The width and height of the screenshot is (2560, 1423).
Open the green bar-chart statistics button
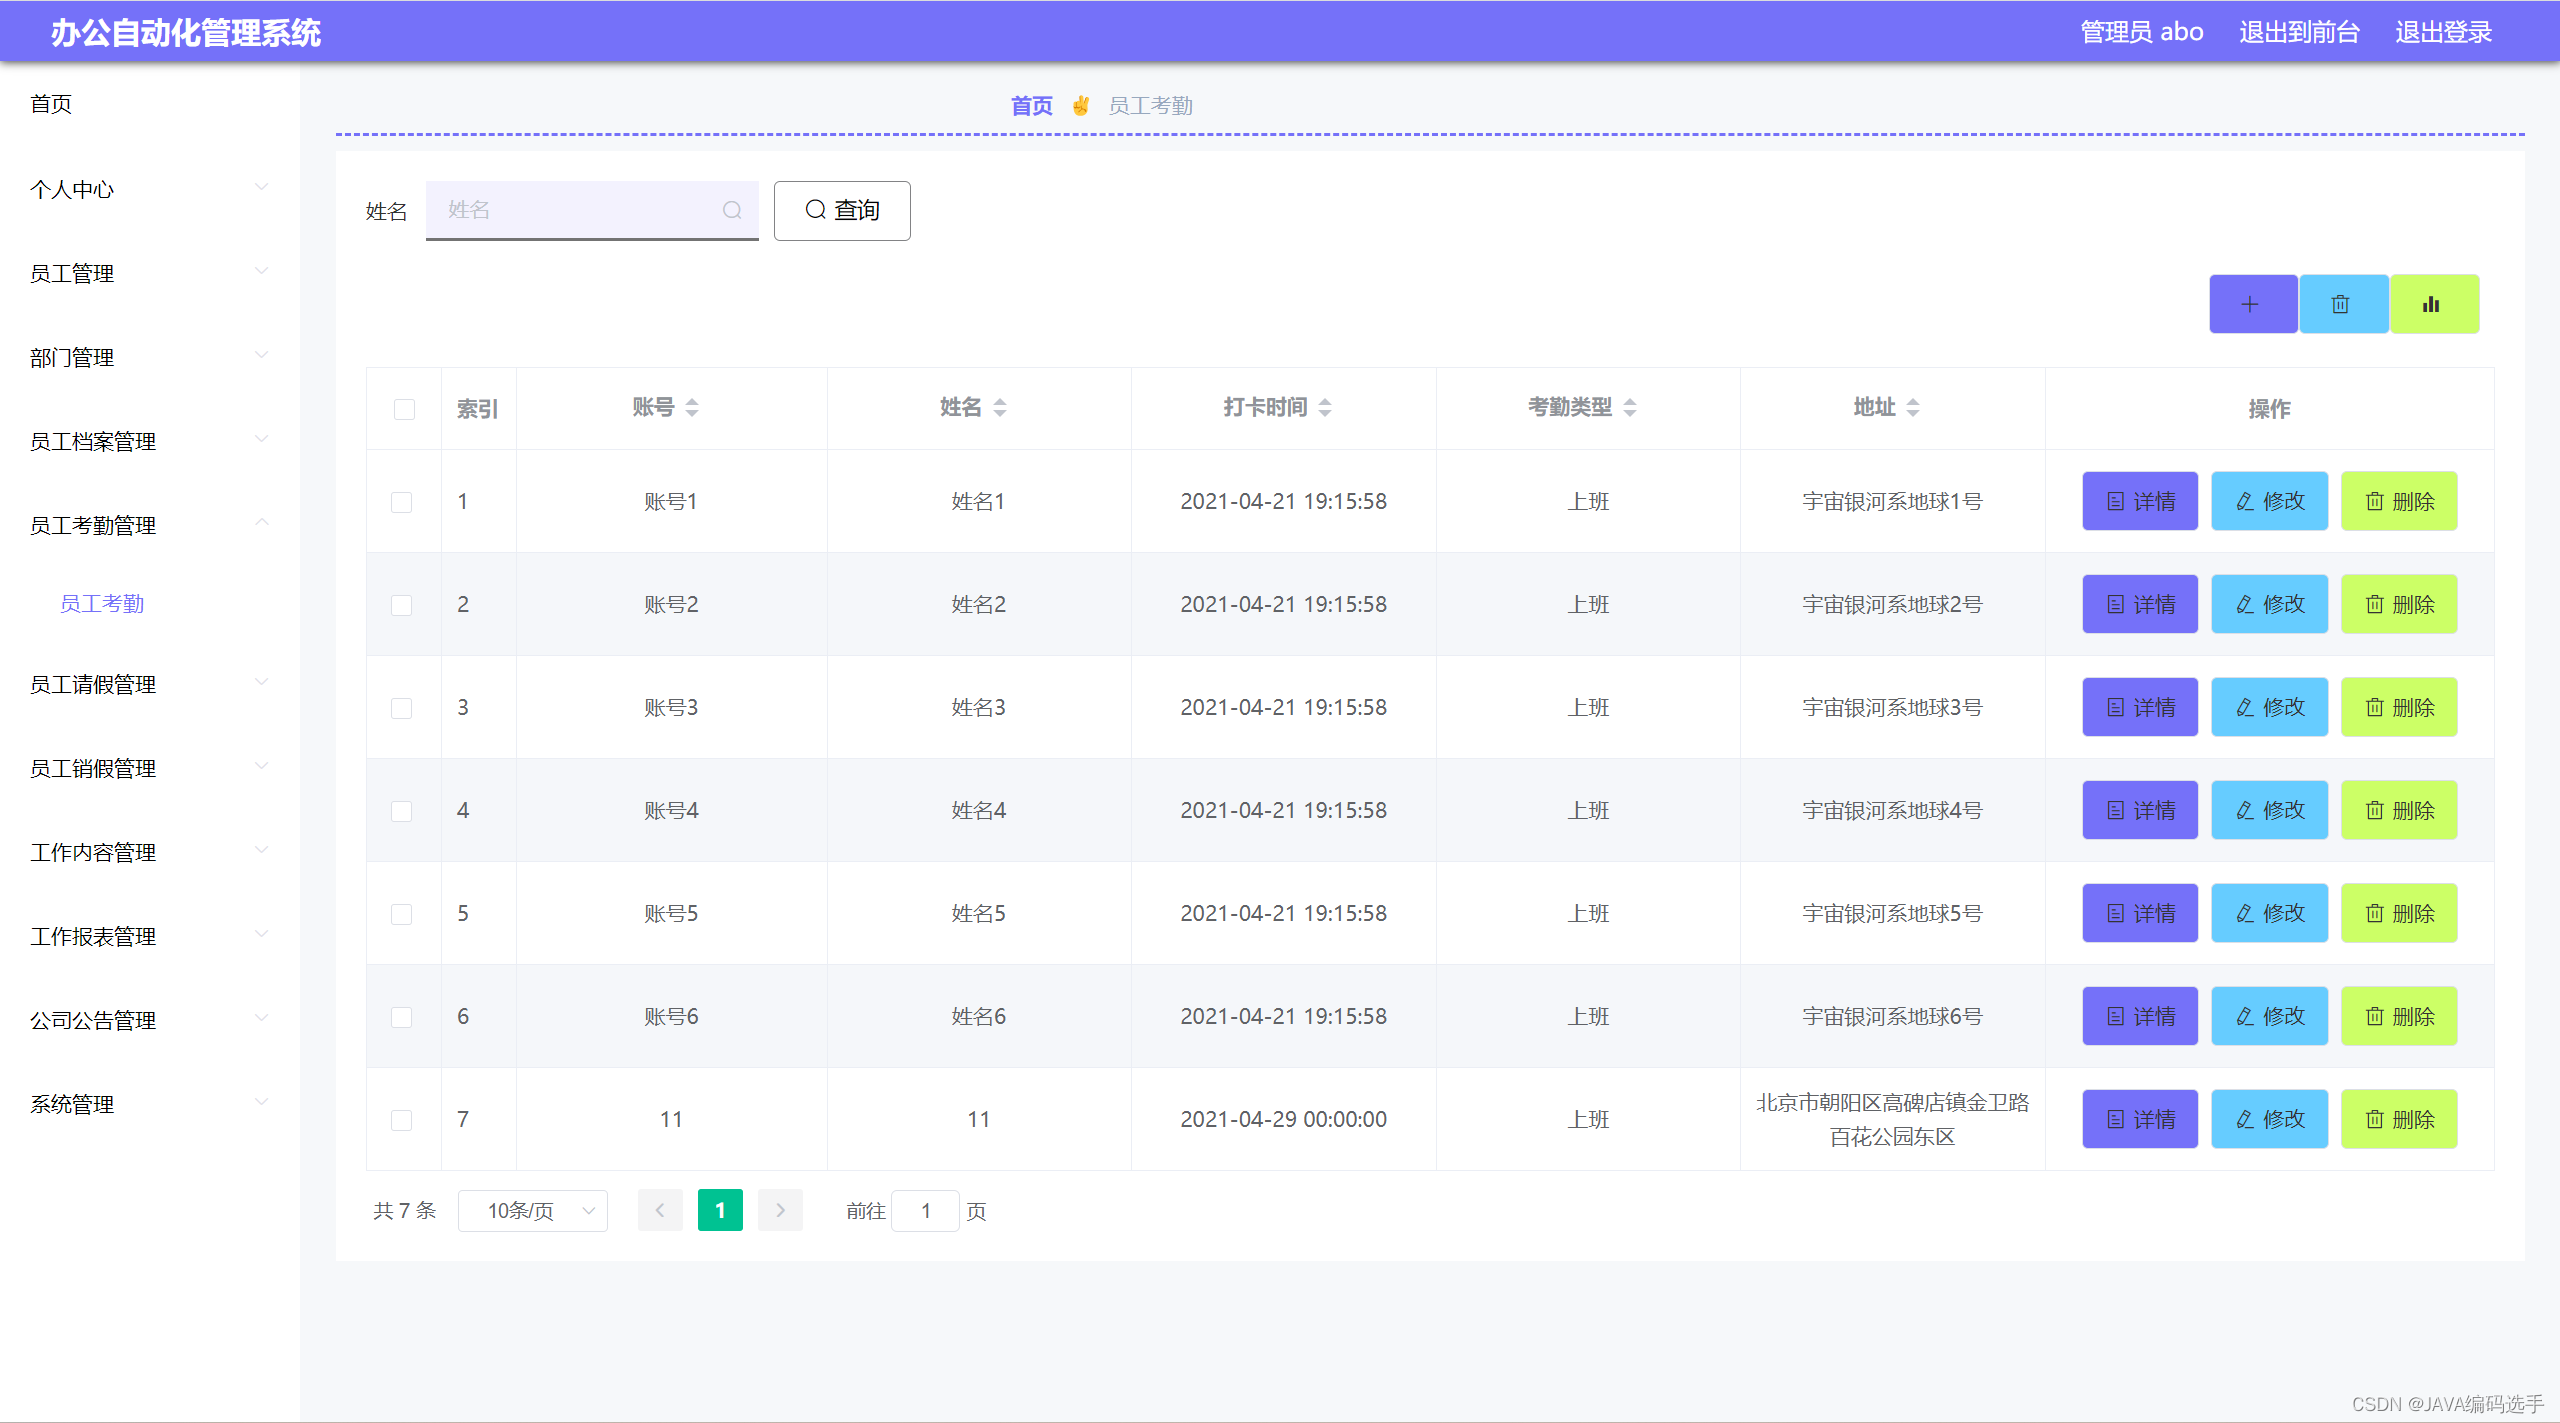pos(2433,304)
